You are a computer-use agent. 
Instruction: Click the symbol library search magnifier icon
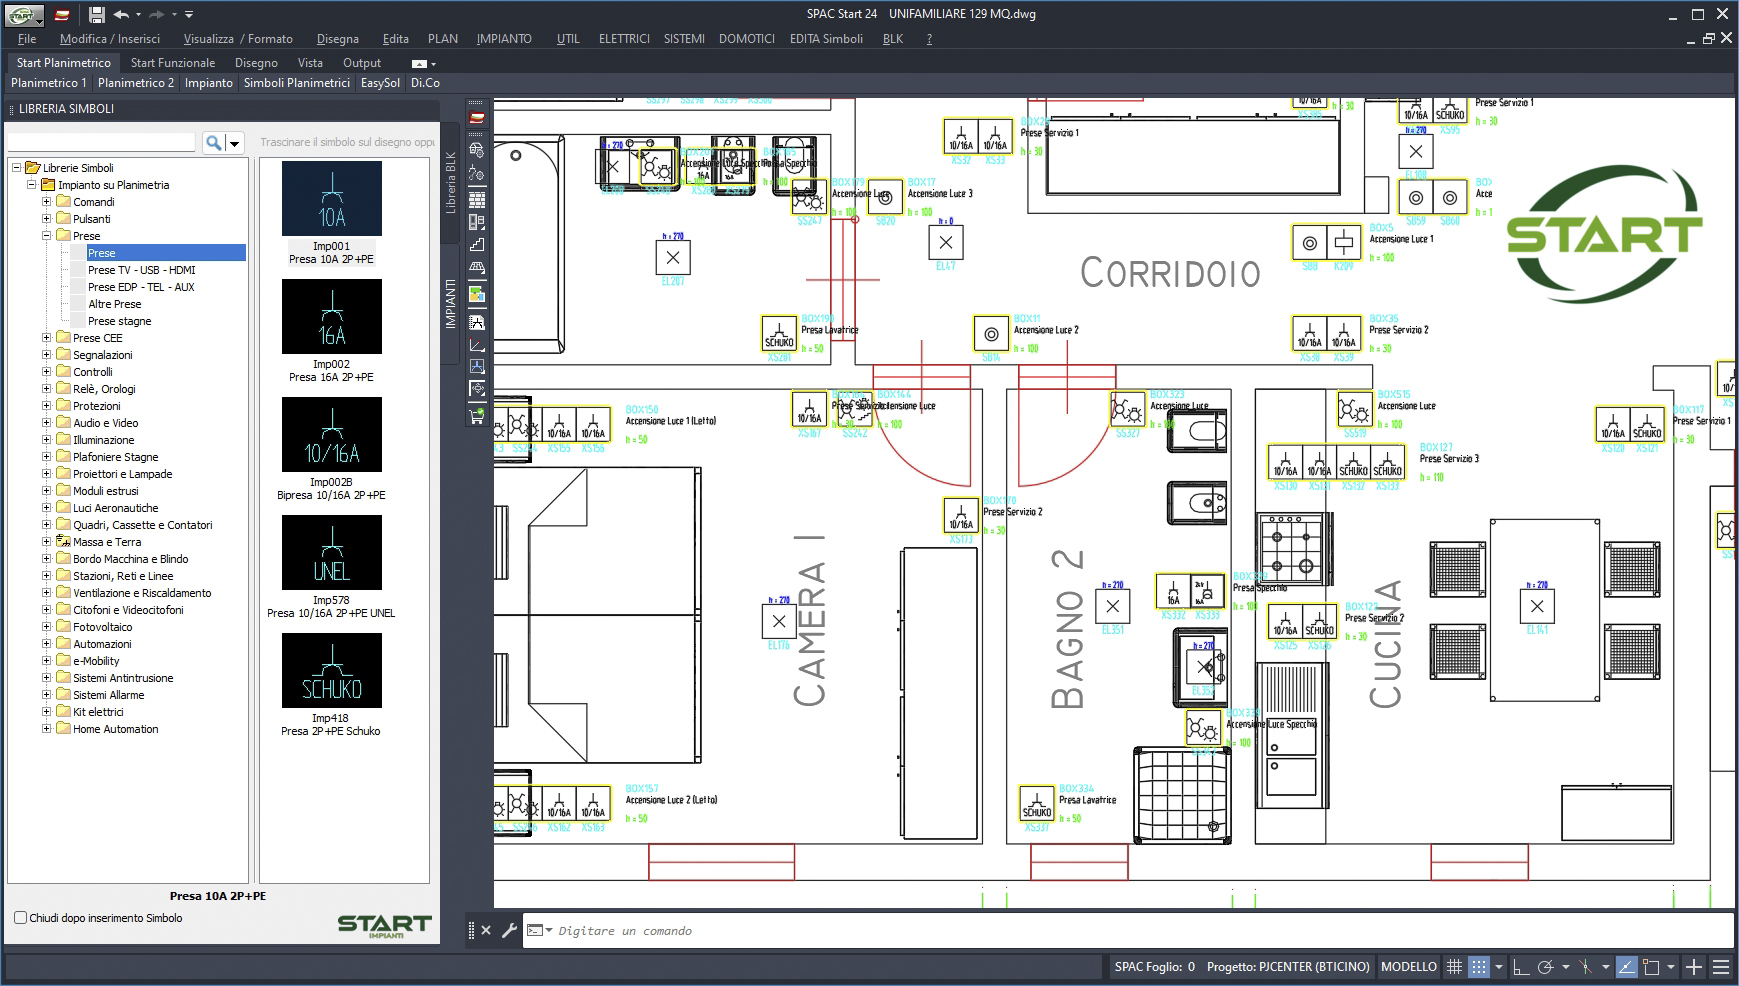212,141
